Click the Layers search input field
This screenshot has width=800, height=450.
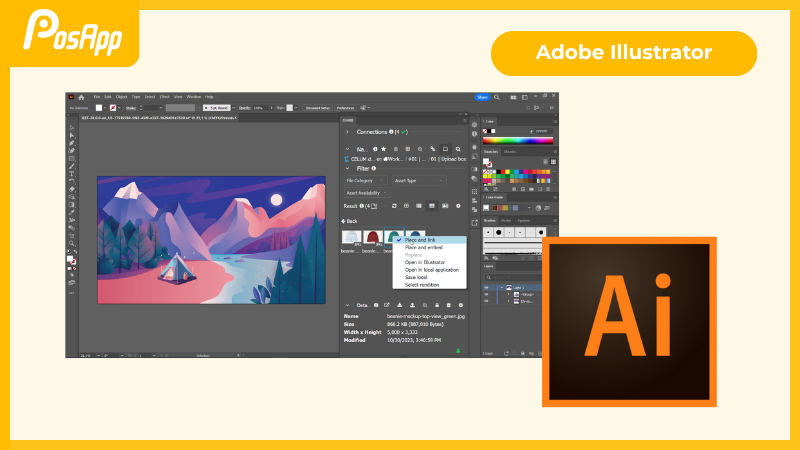(x=512, y=278)
